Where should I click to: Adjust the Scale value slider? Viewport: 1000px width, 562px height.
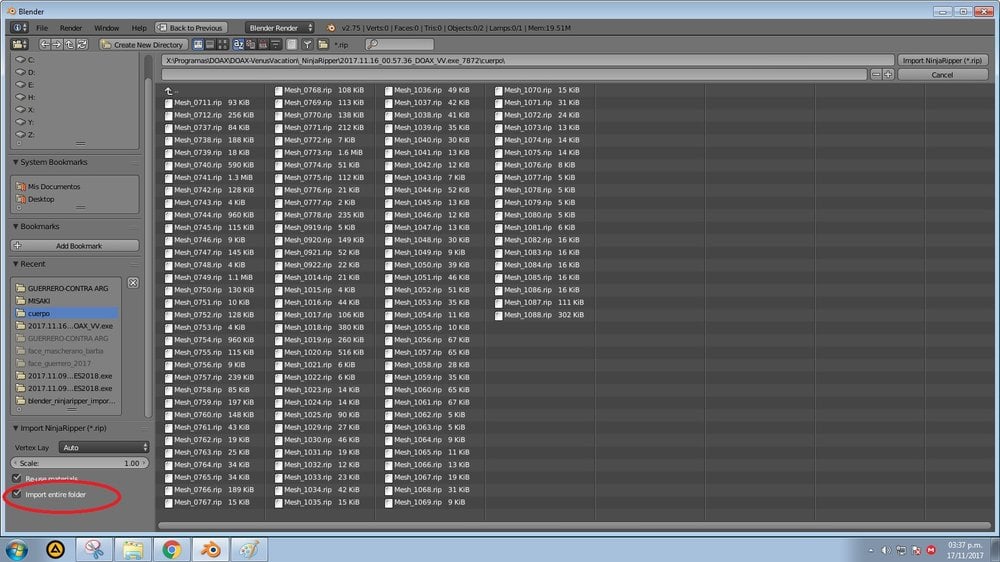[80, 463]
